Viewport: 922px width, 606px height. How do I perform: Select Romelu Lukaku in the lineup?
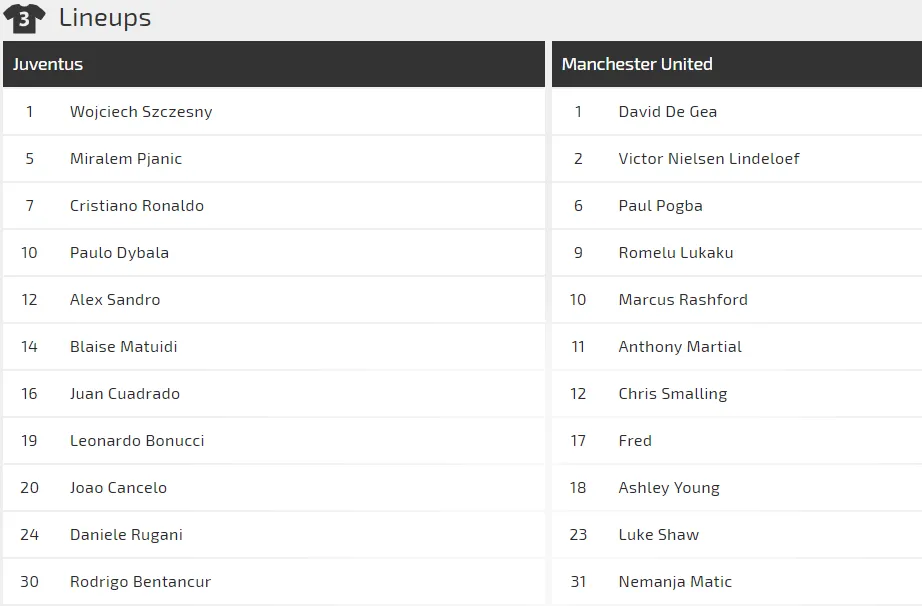point(676,253)
